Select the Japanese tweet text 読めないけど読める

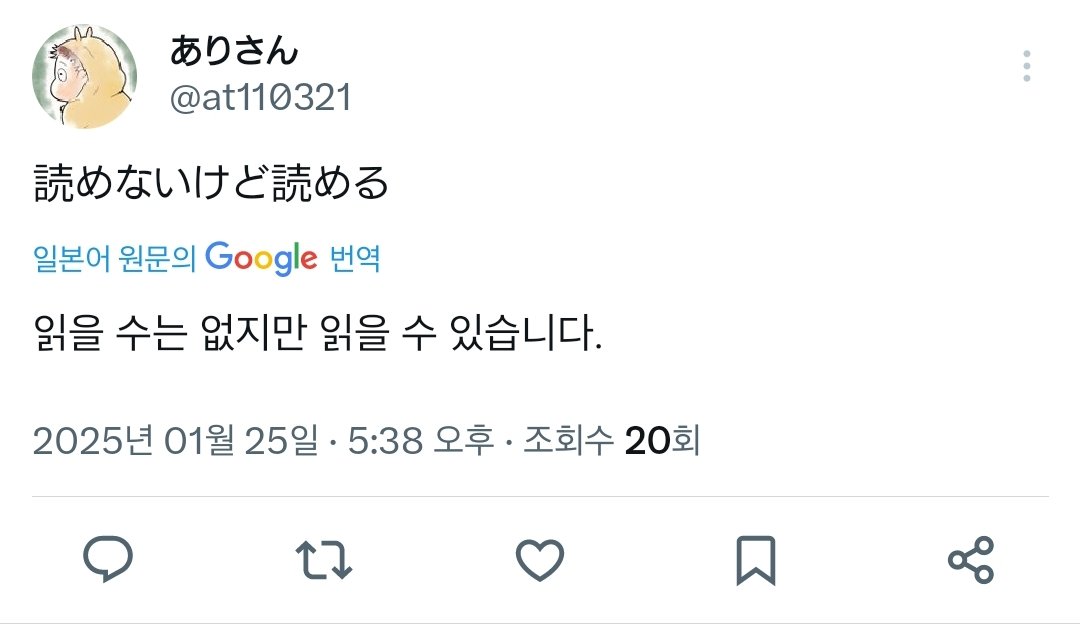[x=211, y=183]
